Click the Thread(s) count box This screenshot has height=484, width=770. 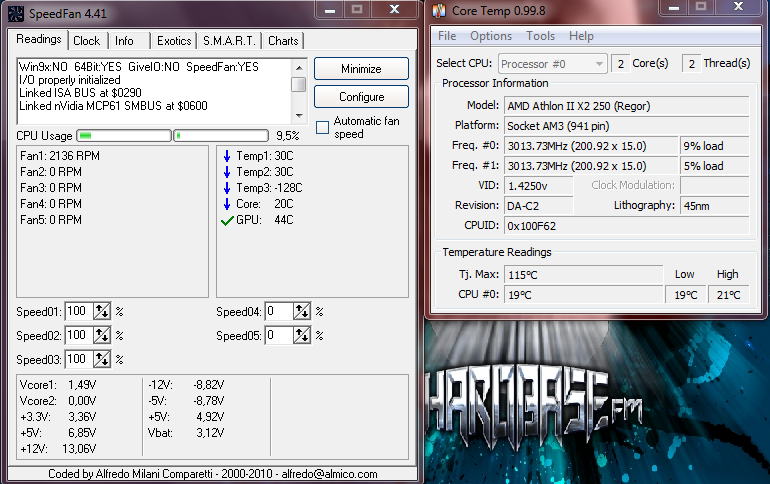click(691, 64)
